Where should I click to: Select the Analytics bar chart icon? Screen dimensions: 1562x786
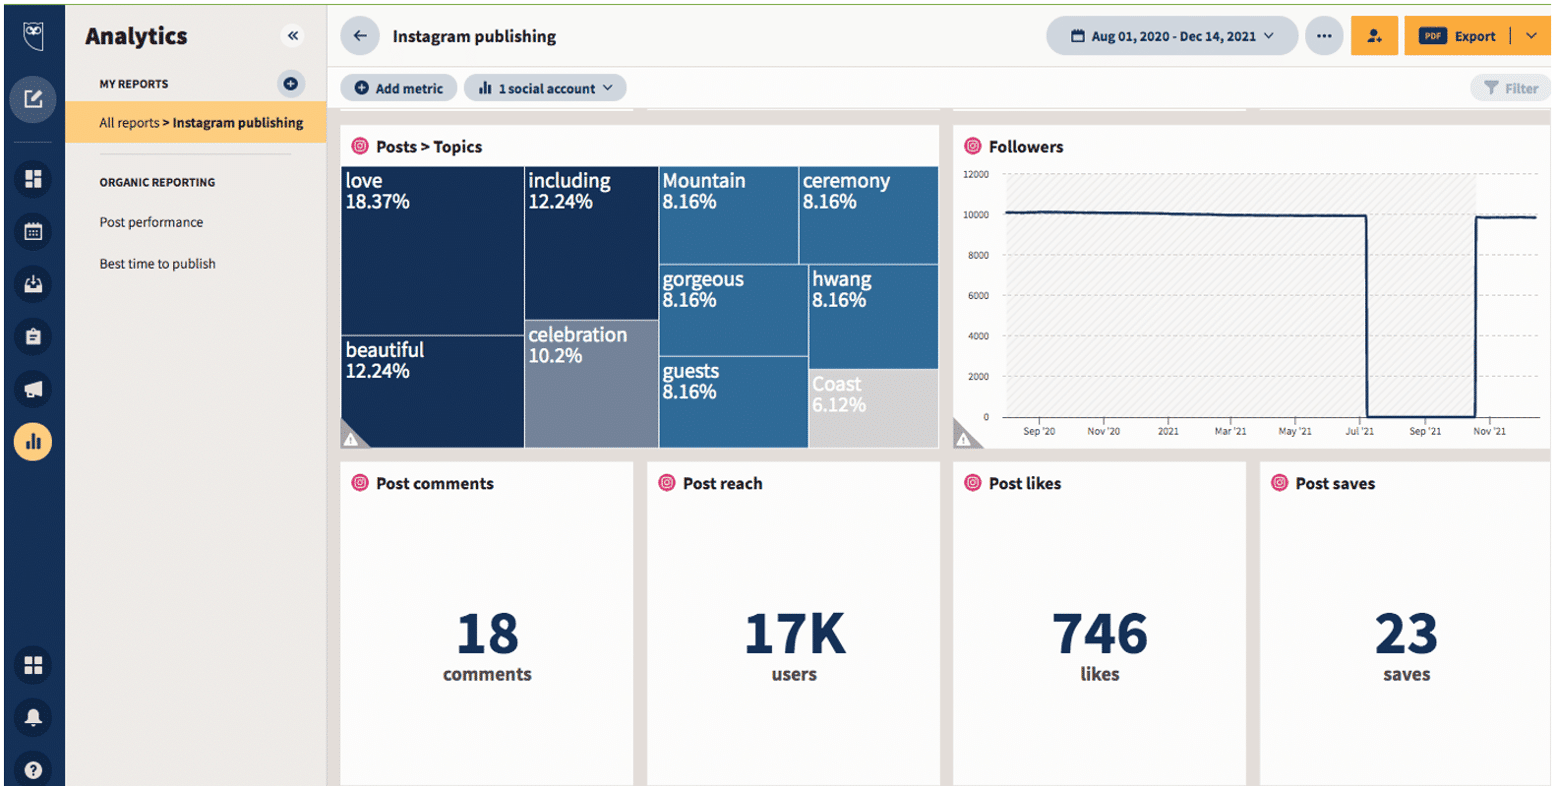(x=33, y=441)
